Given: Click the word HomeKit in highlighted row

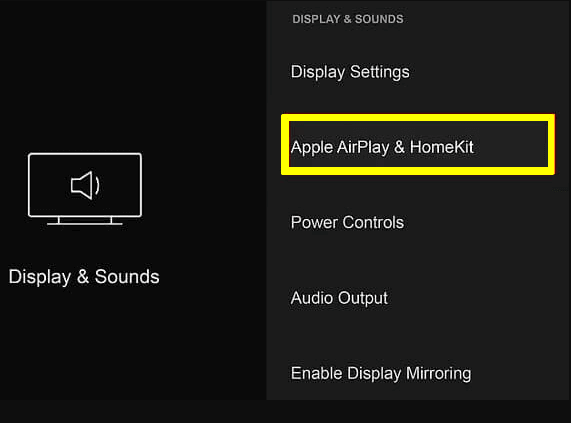Looking at the screenshot, I should [x=441, y=147].
